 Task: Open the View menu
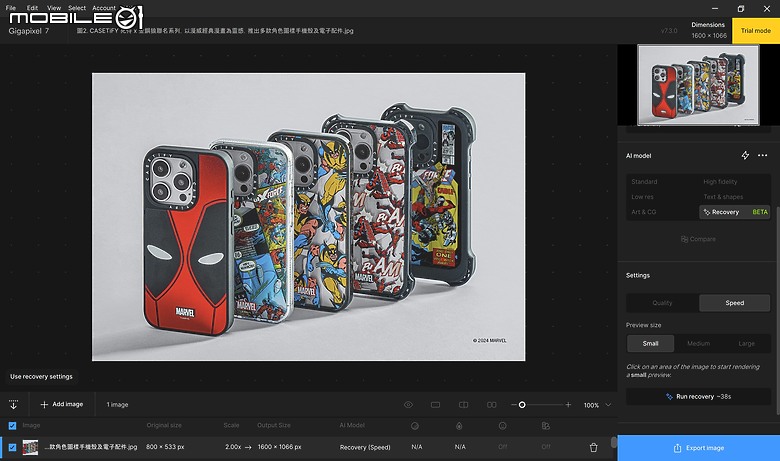pos(54,7)
